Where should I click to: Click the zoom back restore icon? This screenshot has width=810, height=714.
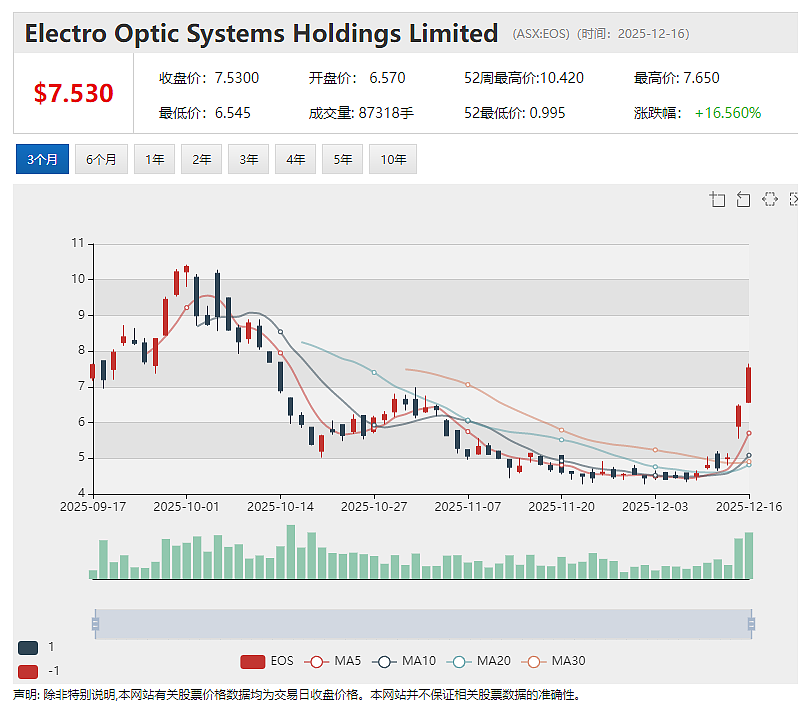coord(743,199)
